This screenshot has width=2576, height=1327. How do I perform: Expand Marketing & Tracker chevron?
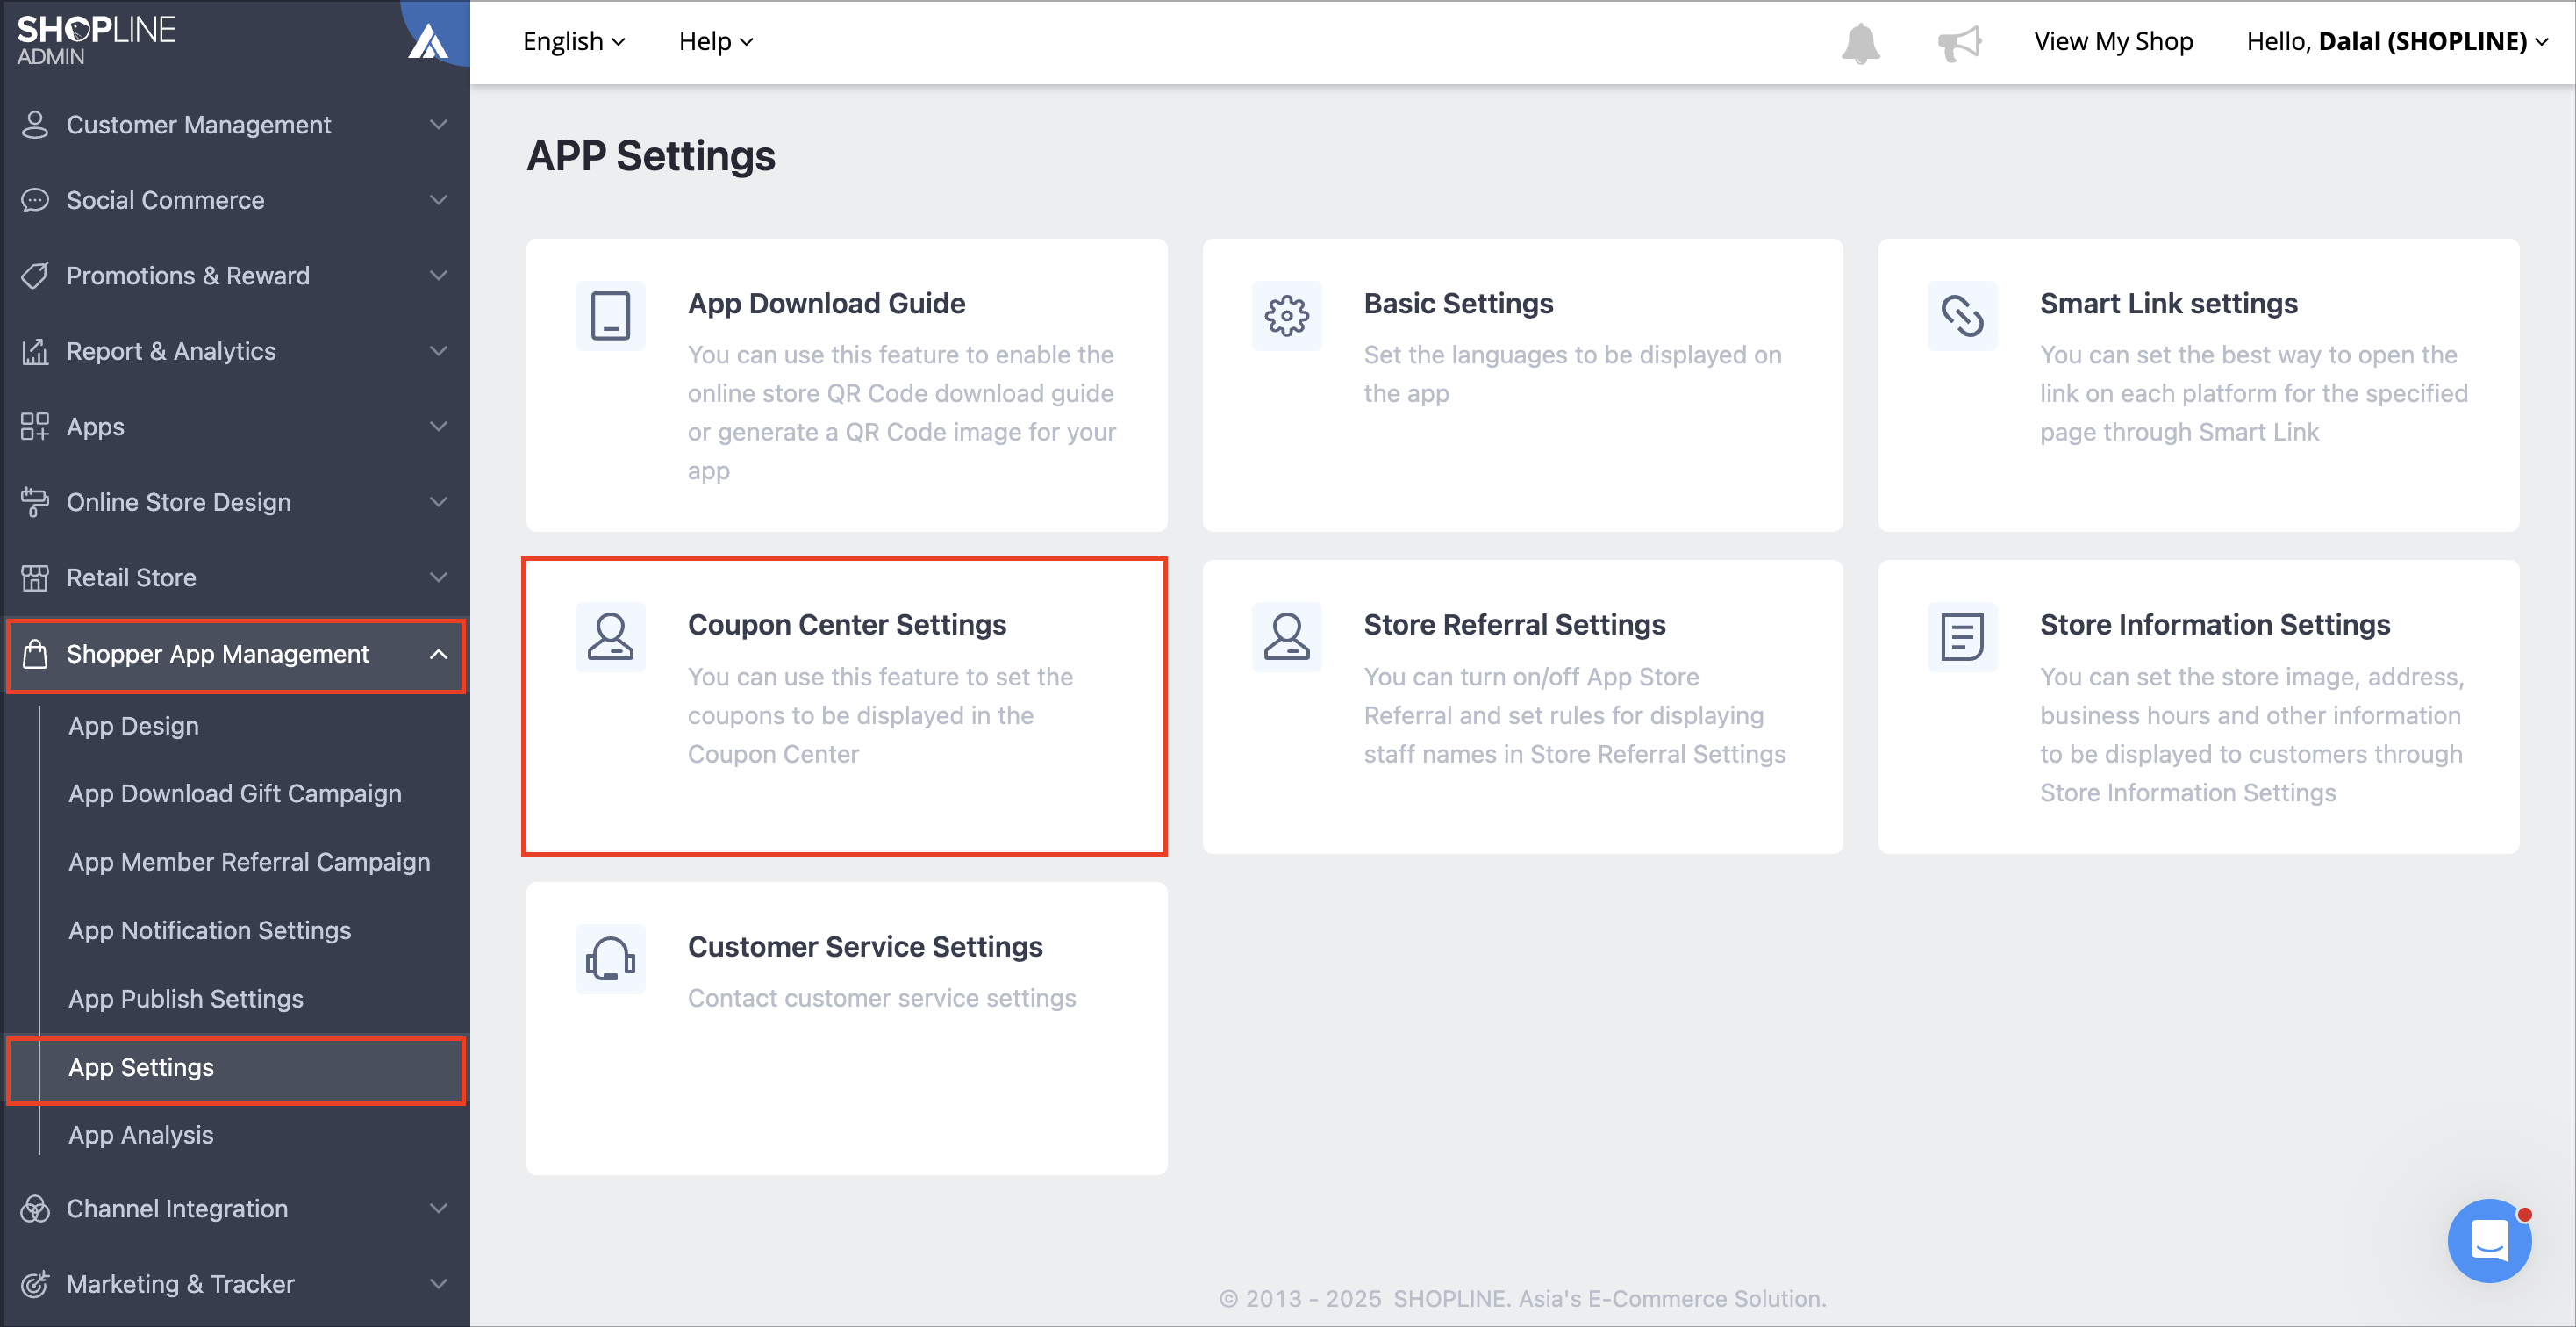438,1284
